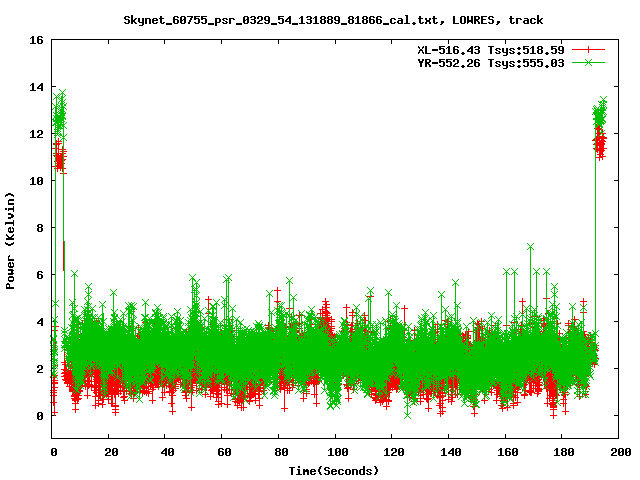This screenshot has width=640, height=480.
Task: Click the x-axis tick label 60
Action: pyautogui.click(x=224, y=452)
